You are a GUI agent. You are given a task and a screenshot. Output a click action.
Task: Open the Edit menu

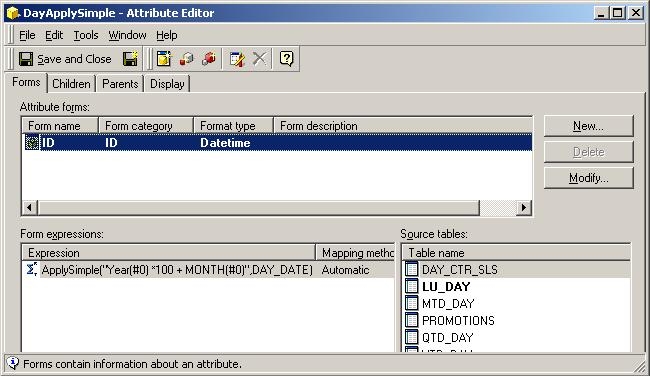[x=54, y=35]
